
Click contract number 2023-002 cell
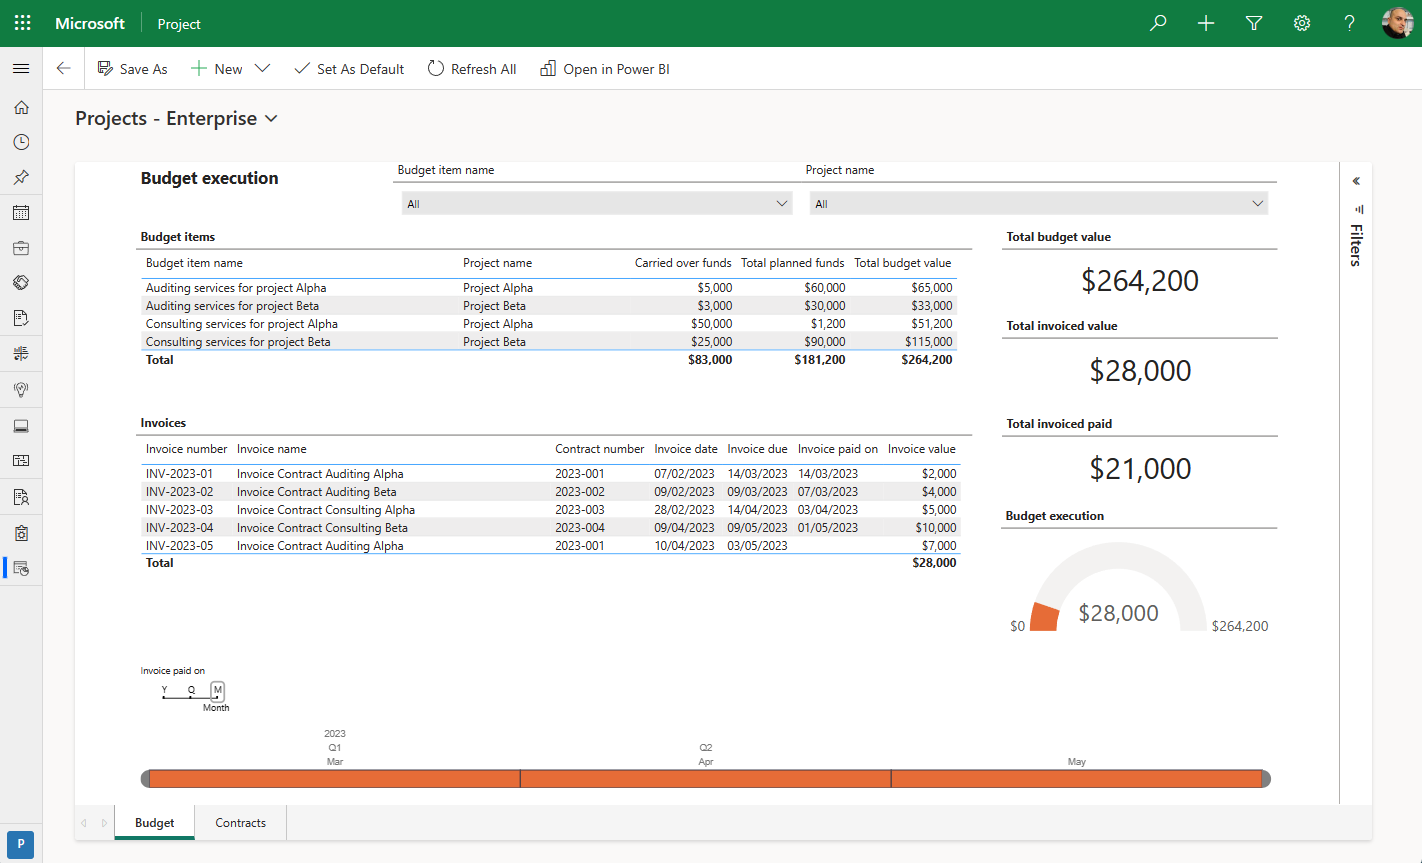tap(580, 492)
